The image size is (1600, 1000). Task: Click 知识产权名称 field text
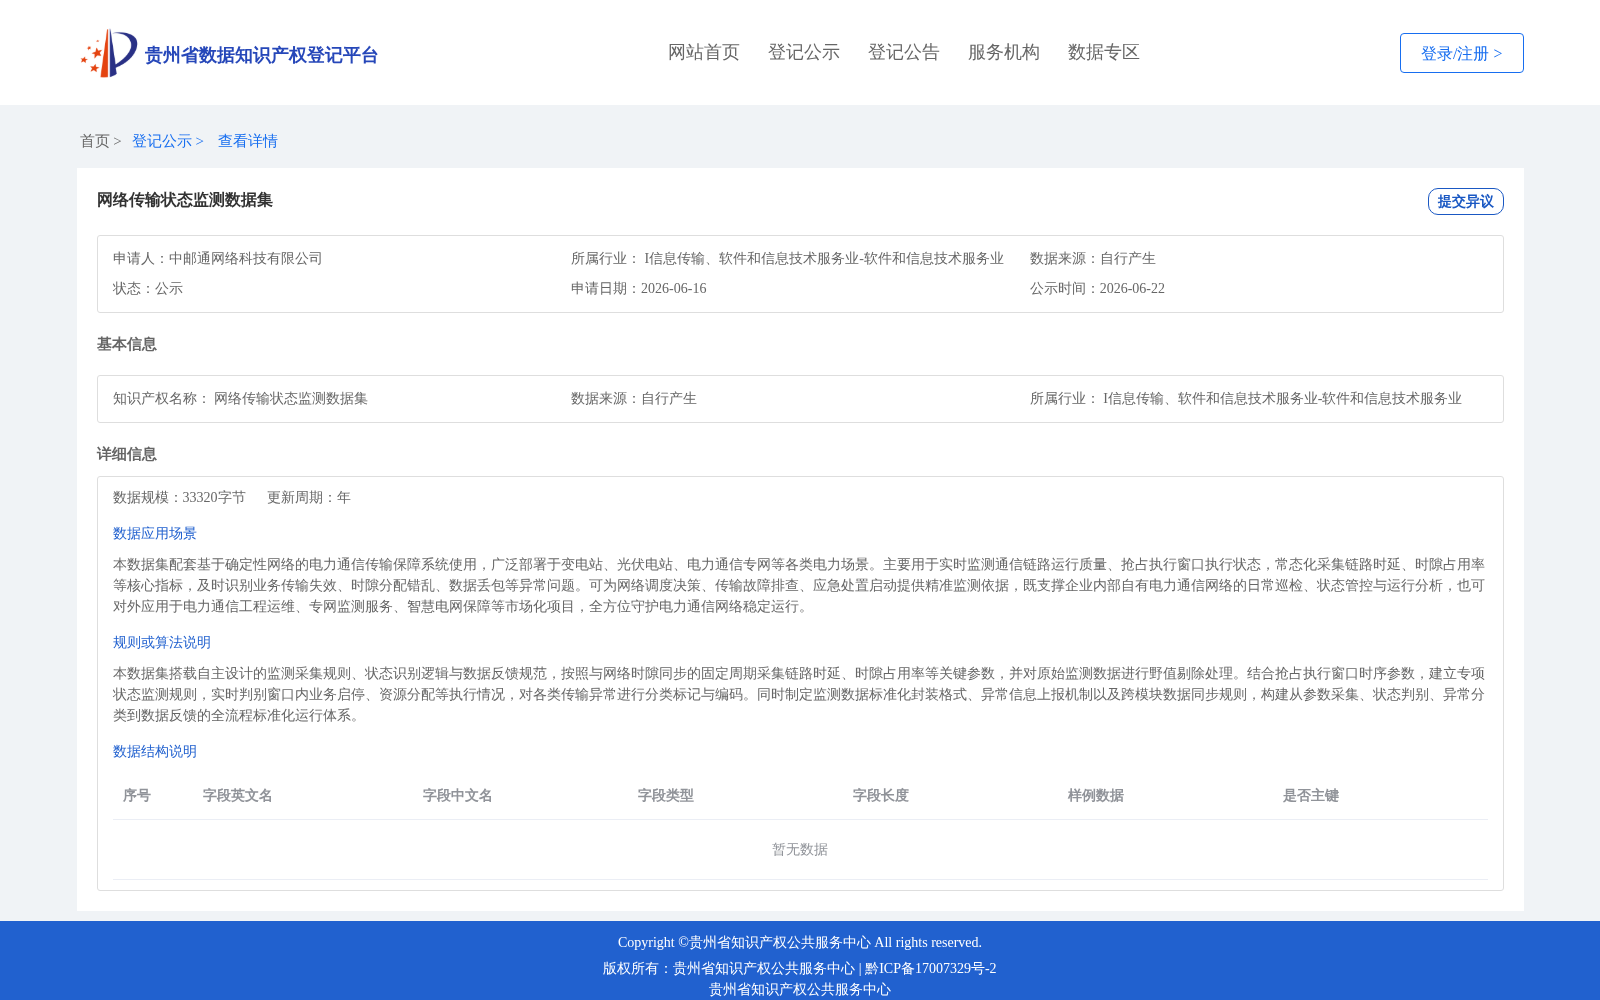tap(240, 398)
